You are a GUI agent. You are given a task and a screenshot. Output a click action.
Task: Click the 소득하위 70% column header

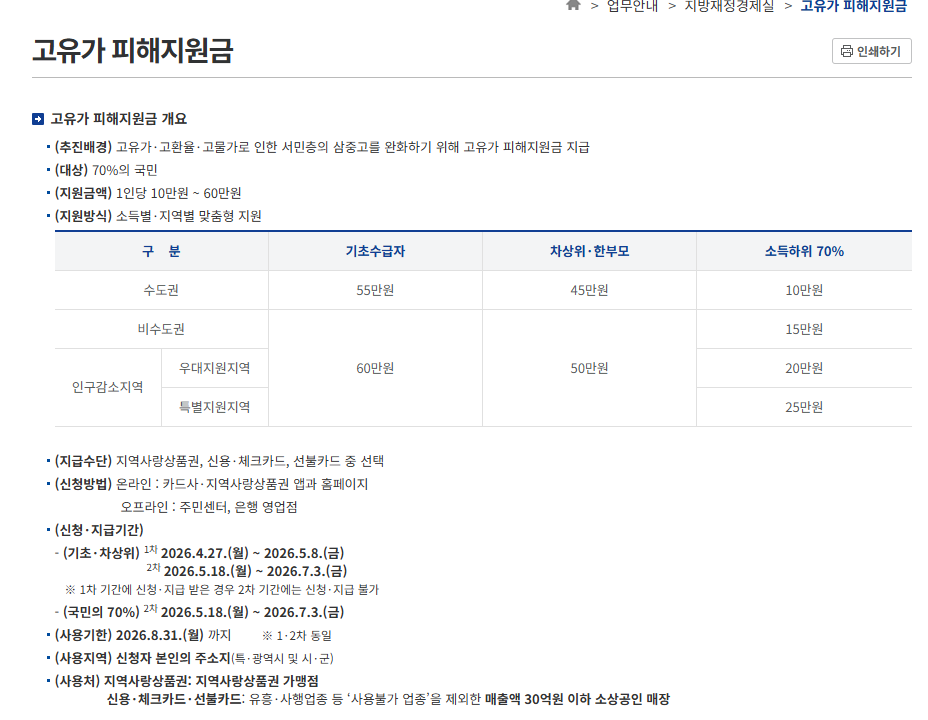(x=803, y=251)
